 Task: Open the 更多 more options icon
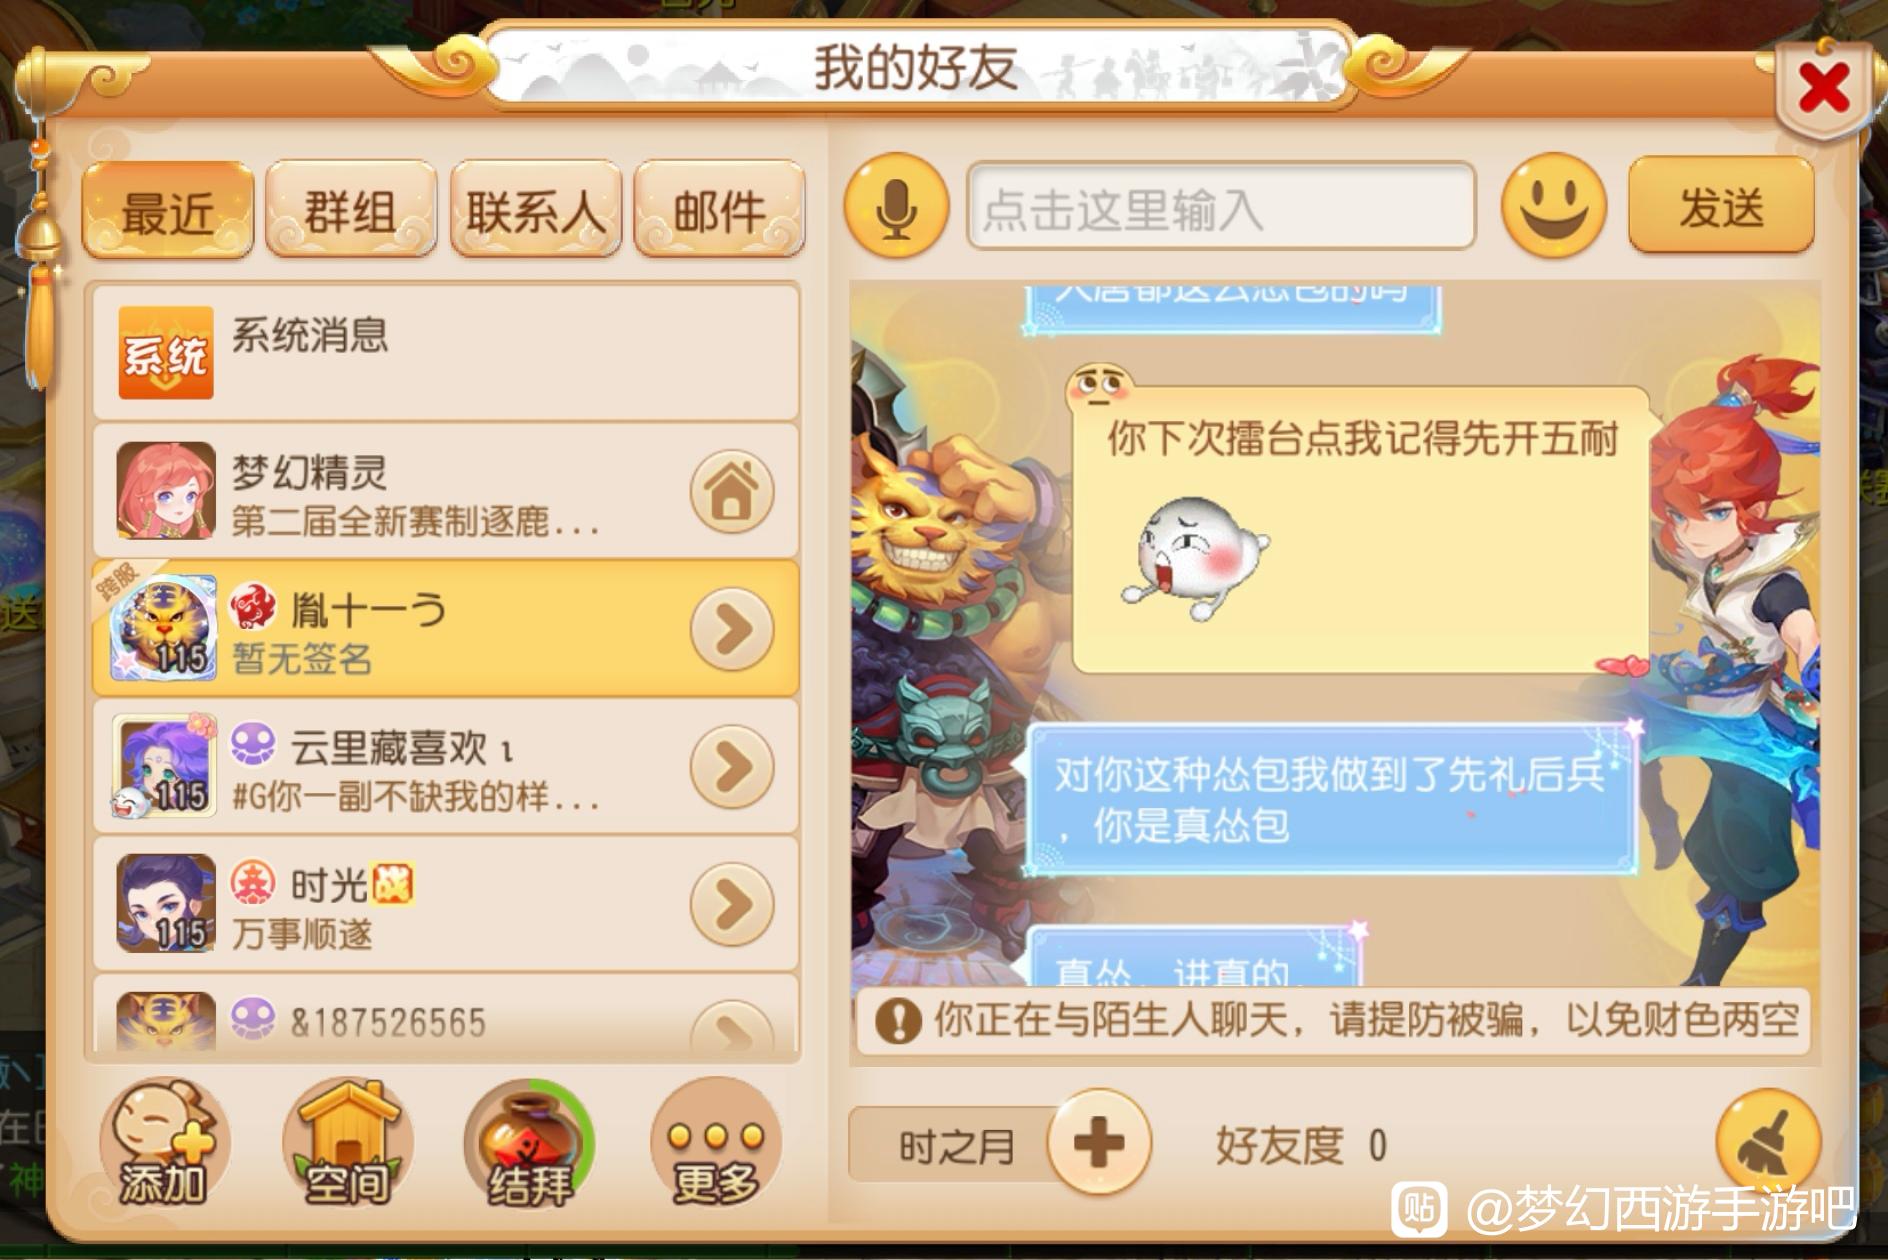[715, 1144]
